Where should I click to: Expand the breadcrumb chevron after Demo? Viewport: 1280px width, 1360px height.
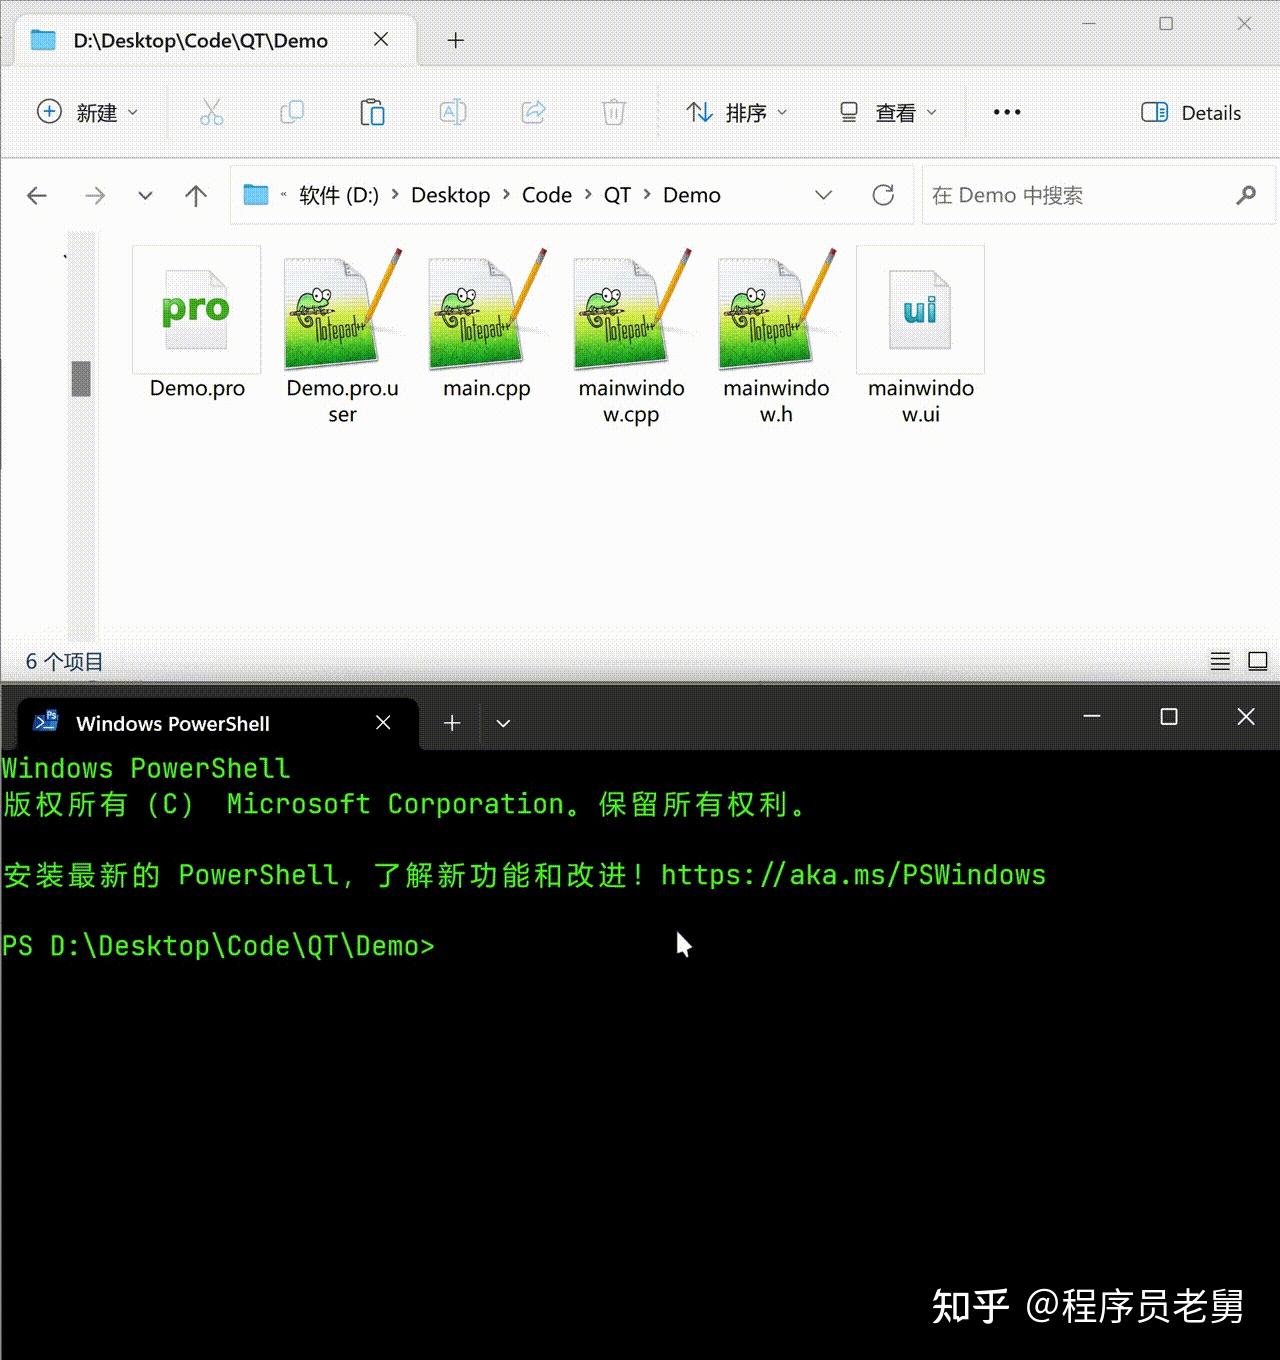(823, 195)
